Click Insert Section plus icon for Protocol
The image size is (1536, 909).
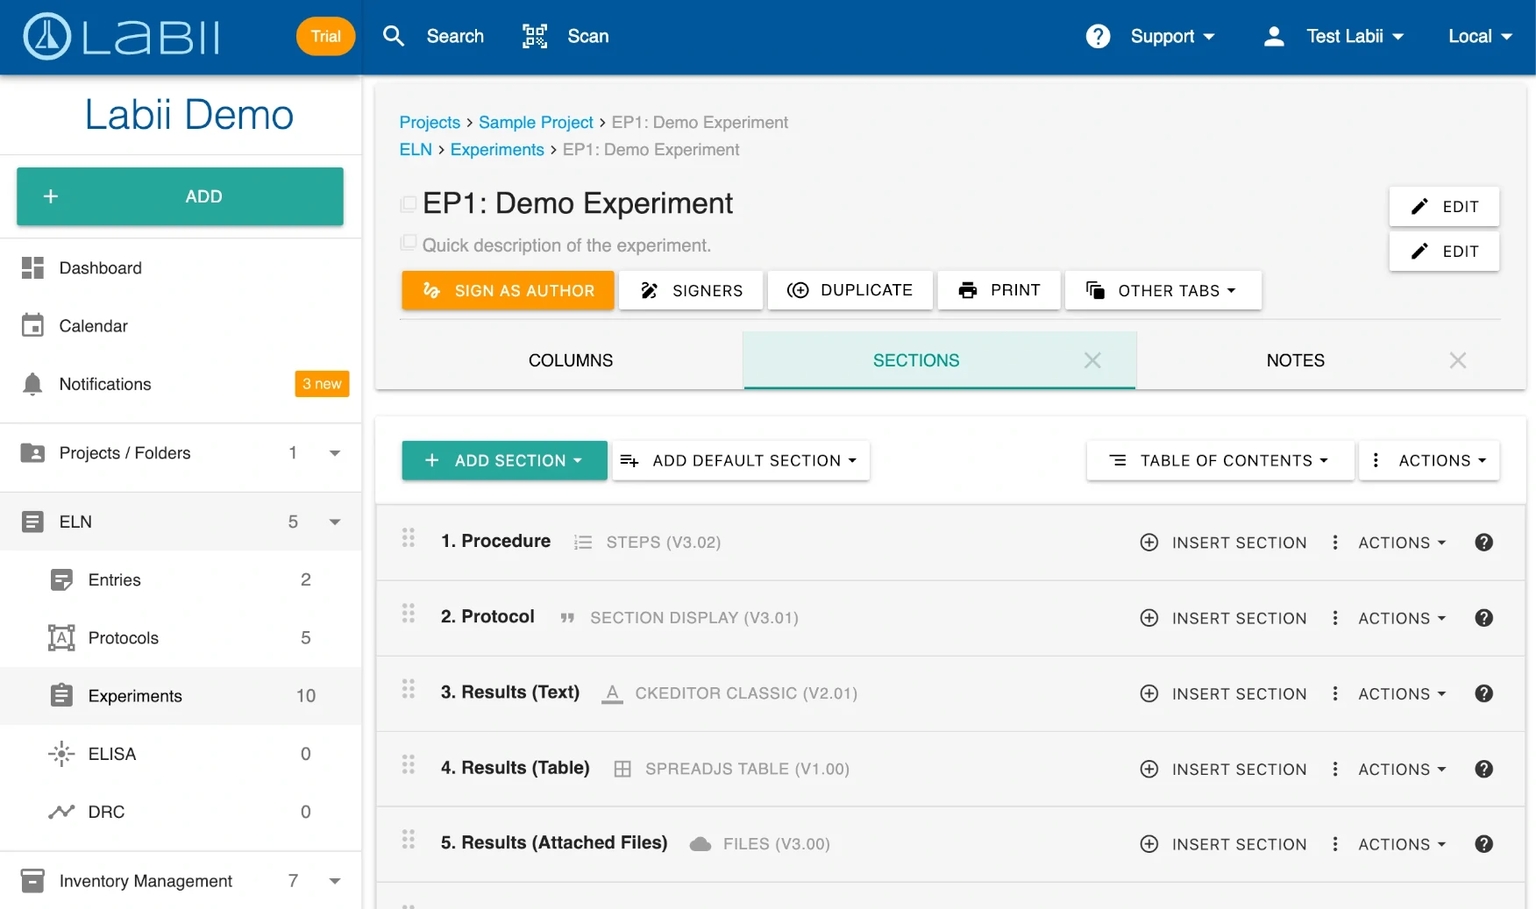pyautogui.click(x=1149, y=618)
